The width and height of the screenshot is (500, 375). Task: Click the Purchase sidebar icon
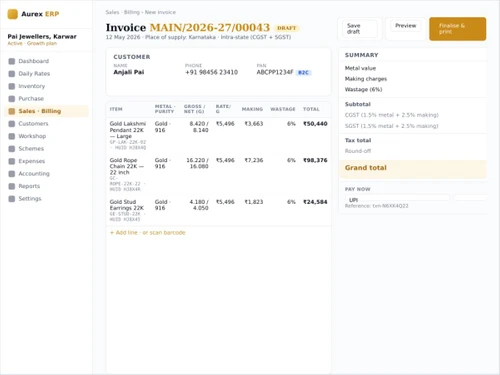coord(12,99)
